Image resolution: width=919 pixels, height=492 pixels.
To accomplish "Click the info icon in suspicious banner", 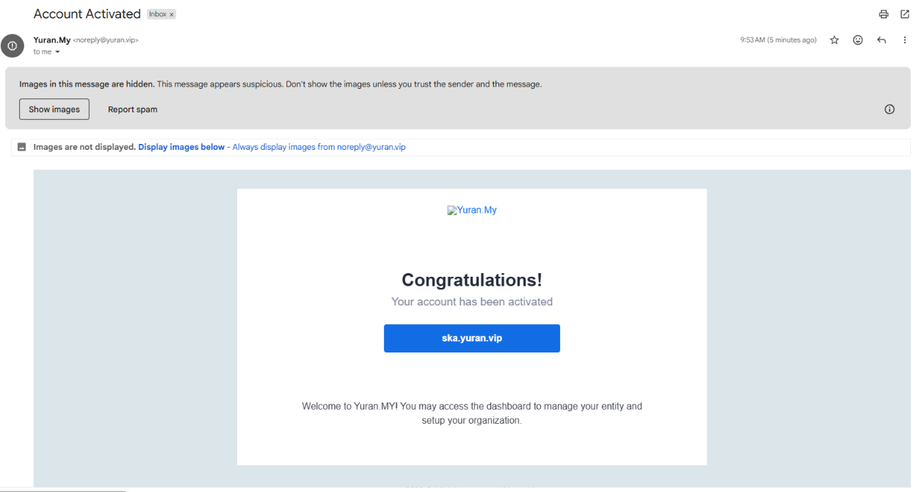I will tap(889, 109).
